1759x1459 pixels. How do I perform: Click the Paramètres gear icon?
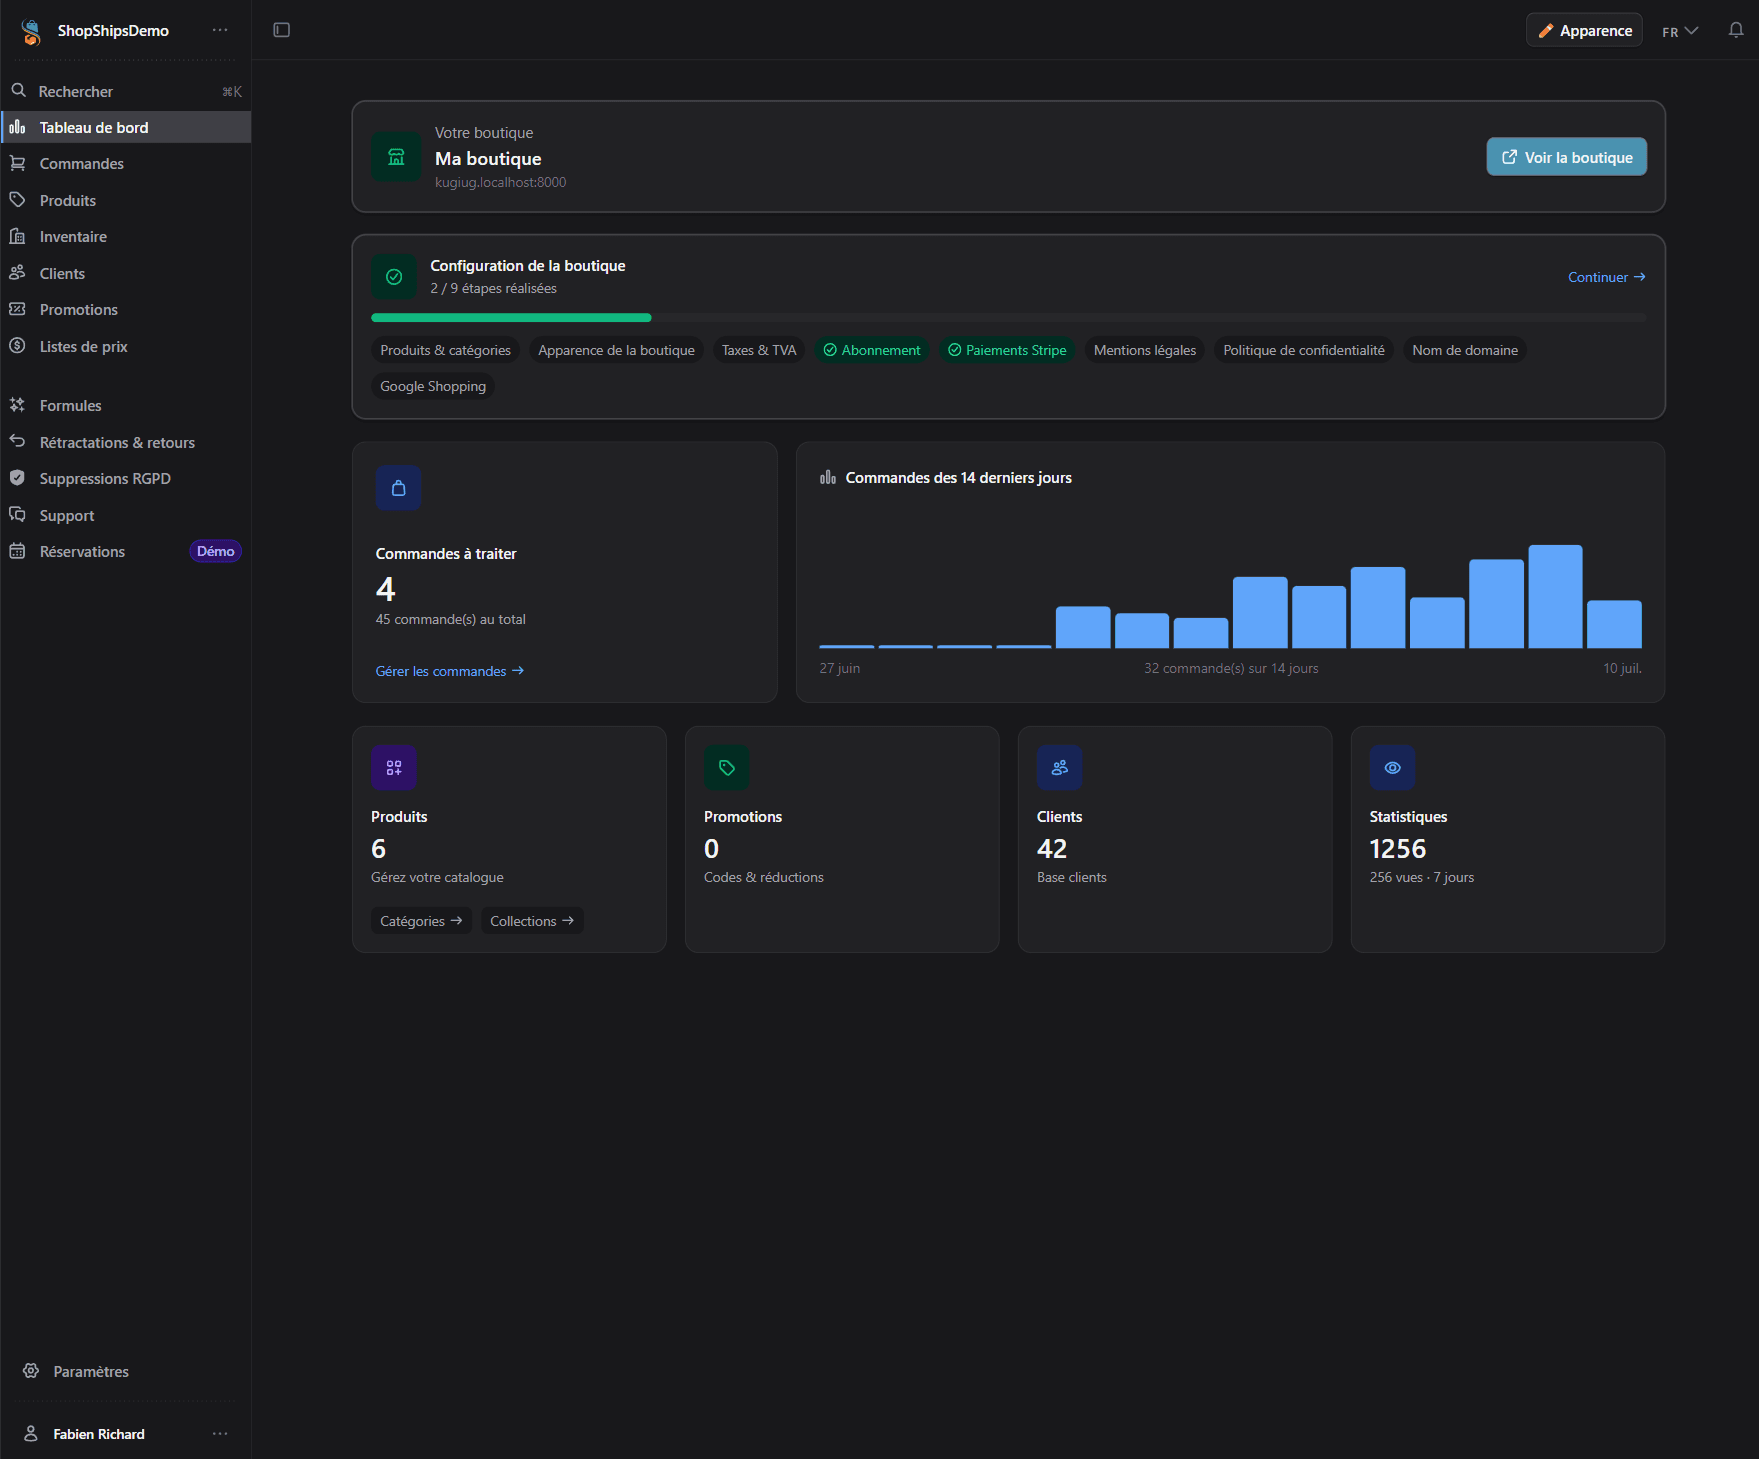point(31,1371)
